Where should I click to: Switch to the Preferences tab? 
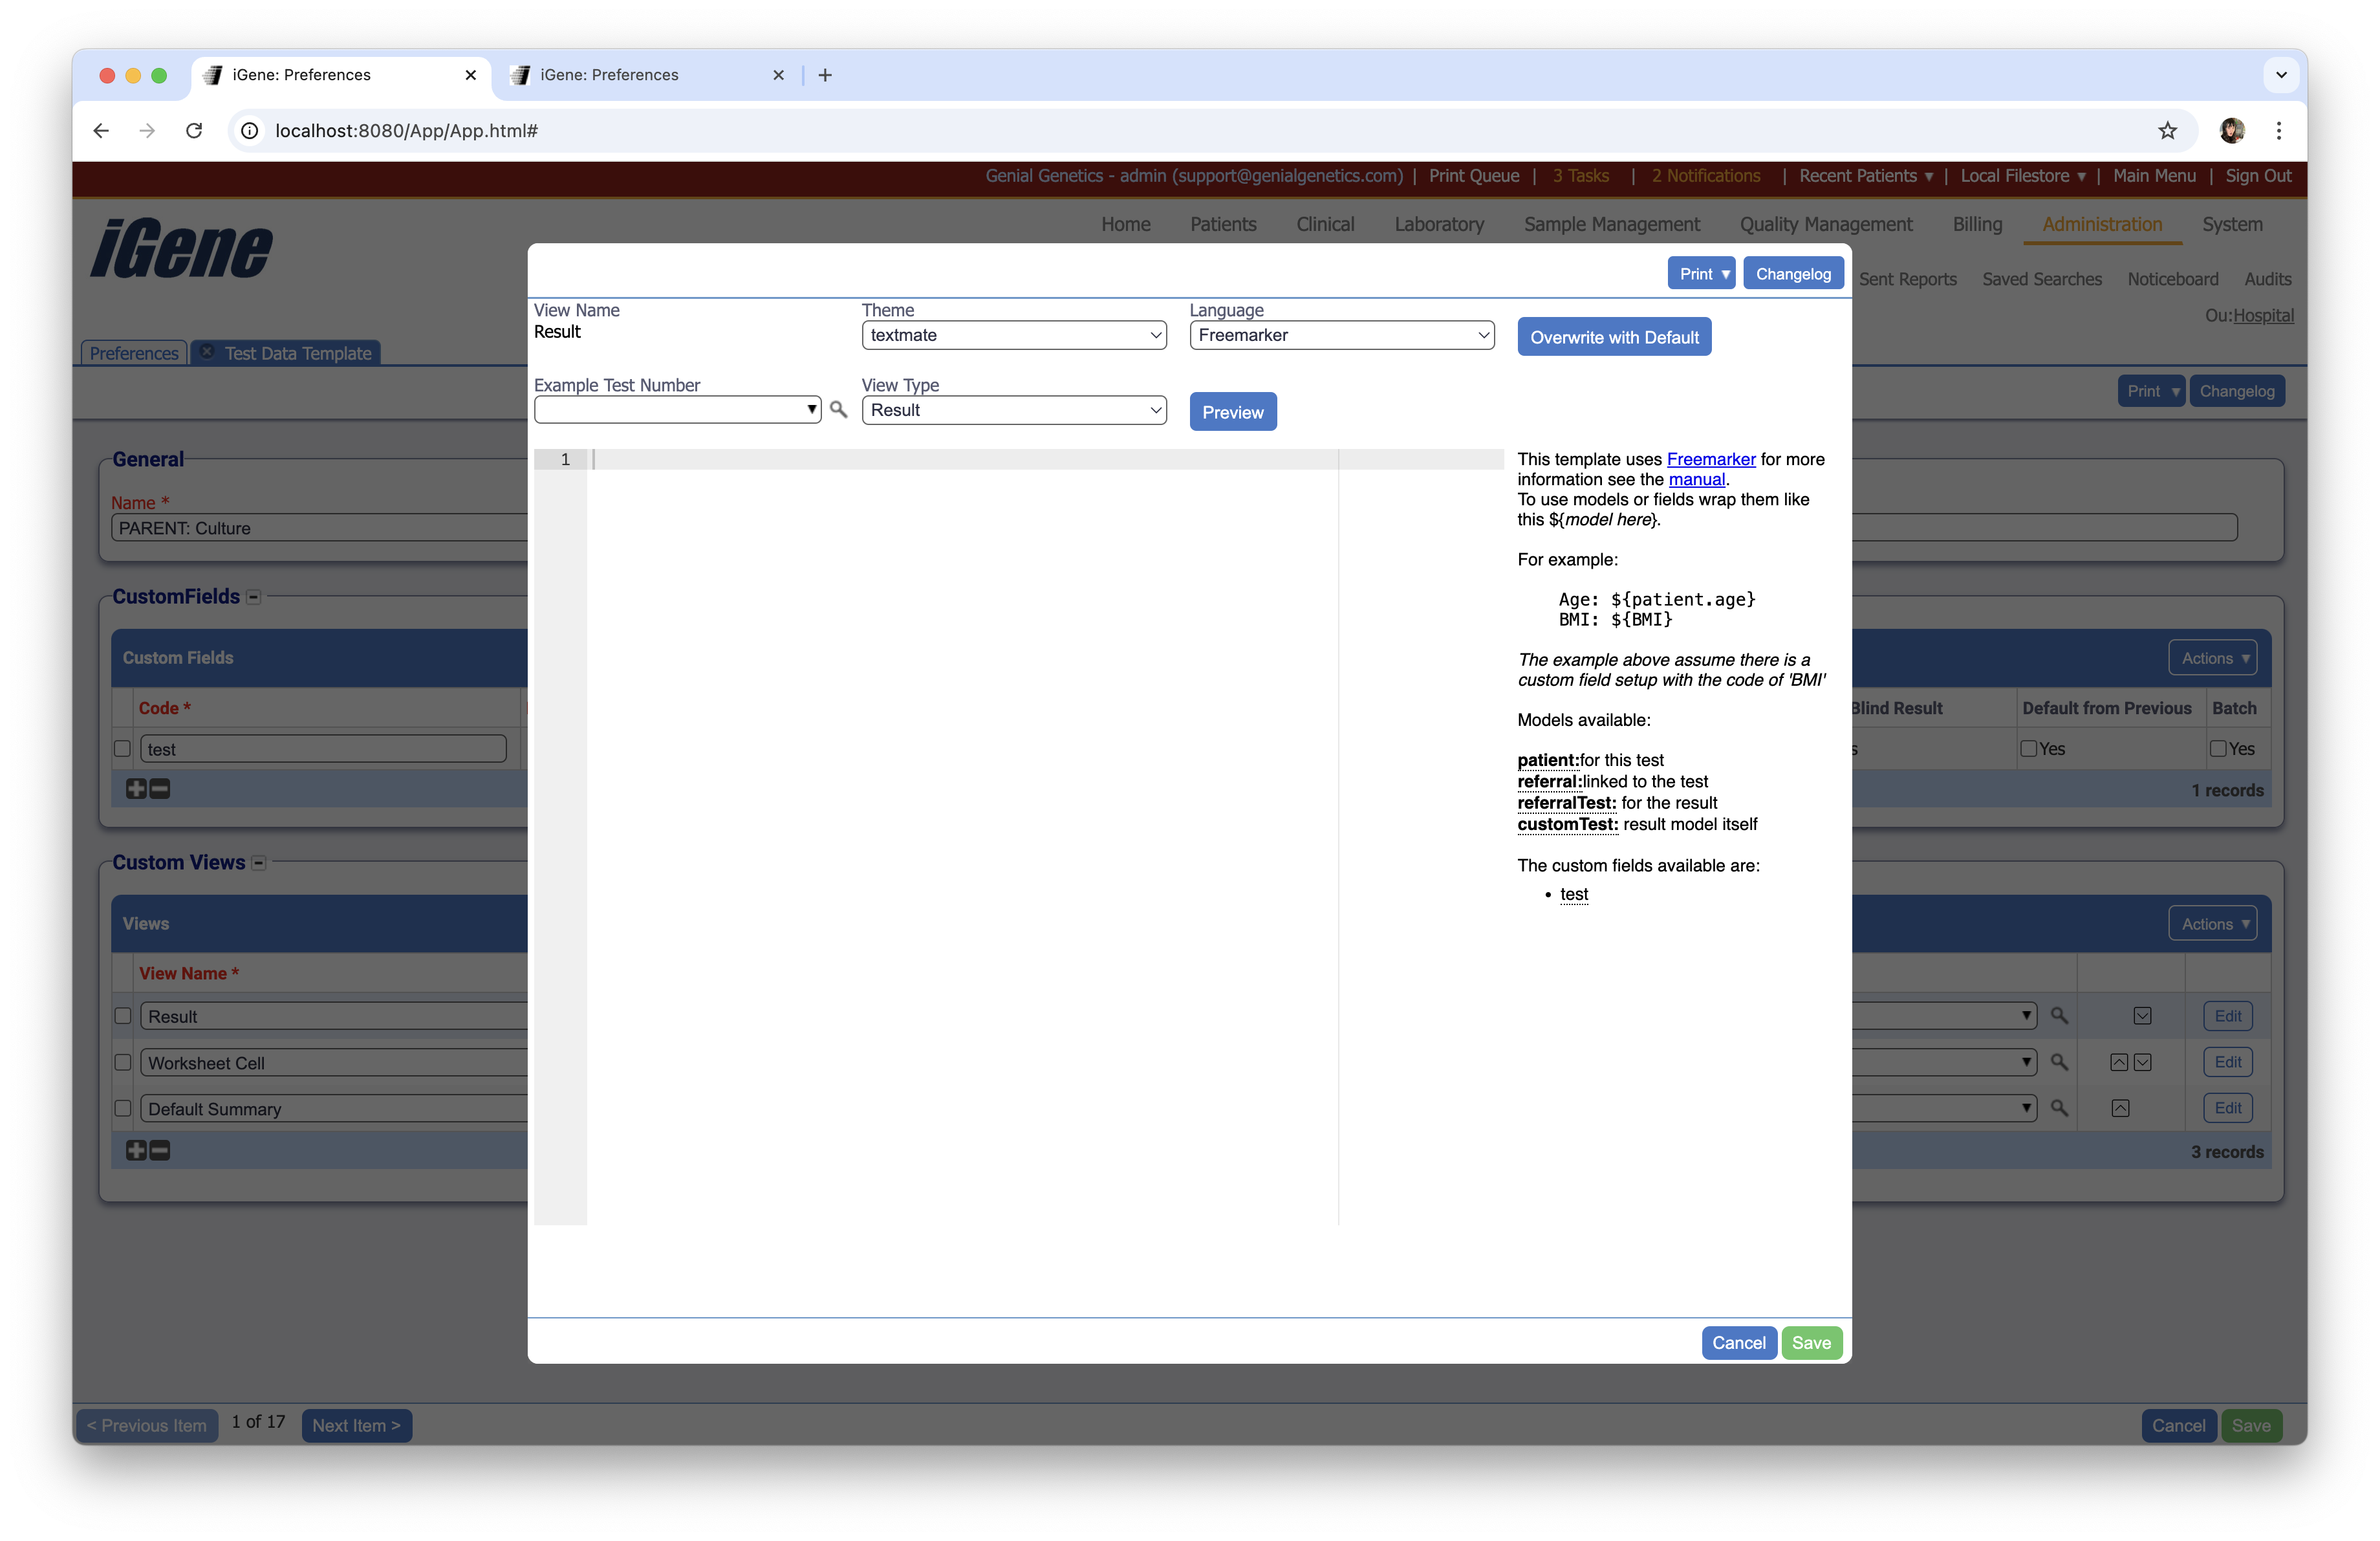point(133,353)
